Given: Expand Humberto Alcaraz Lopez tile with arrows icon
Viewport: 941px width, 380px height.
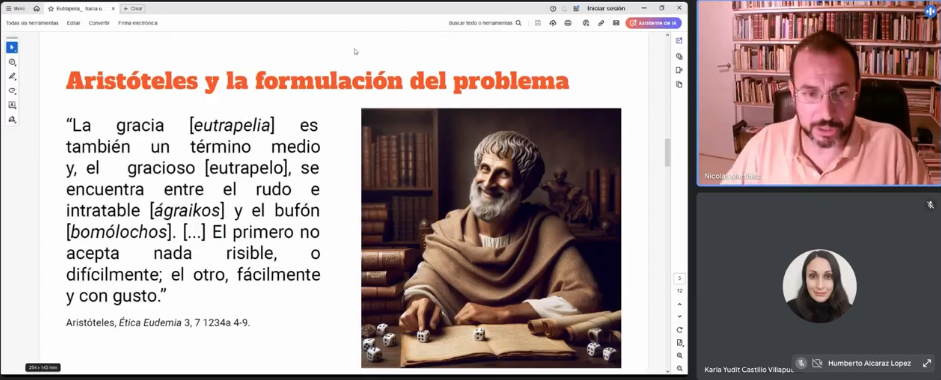Looking at the screenshot, I should click(927, 363).
